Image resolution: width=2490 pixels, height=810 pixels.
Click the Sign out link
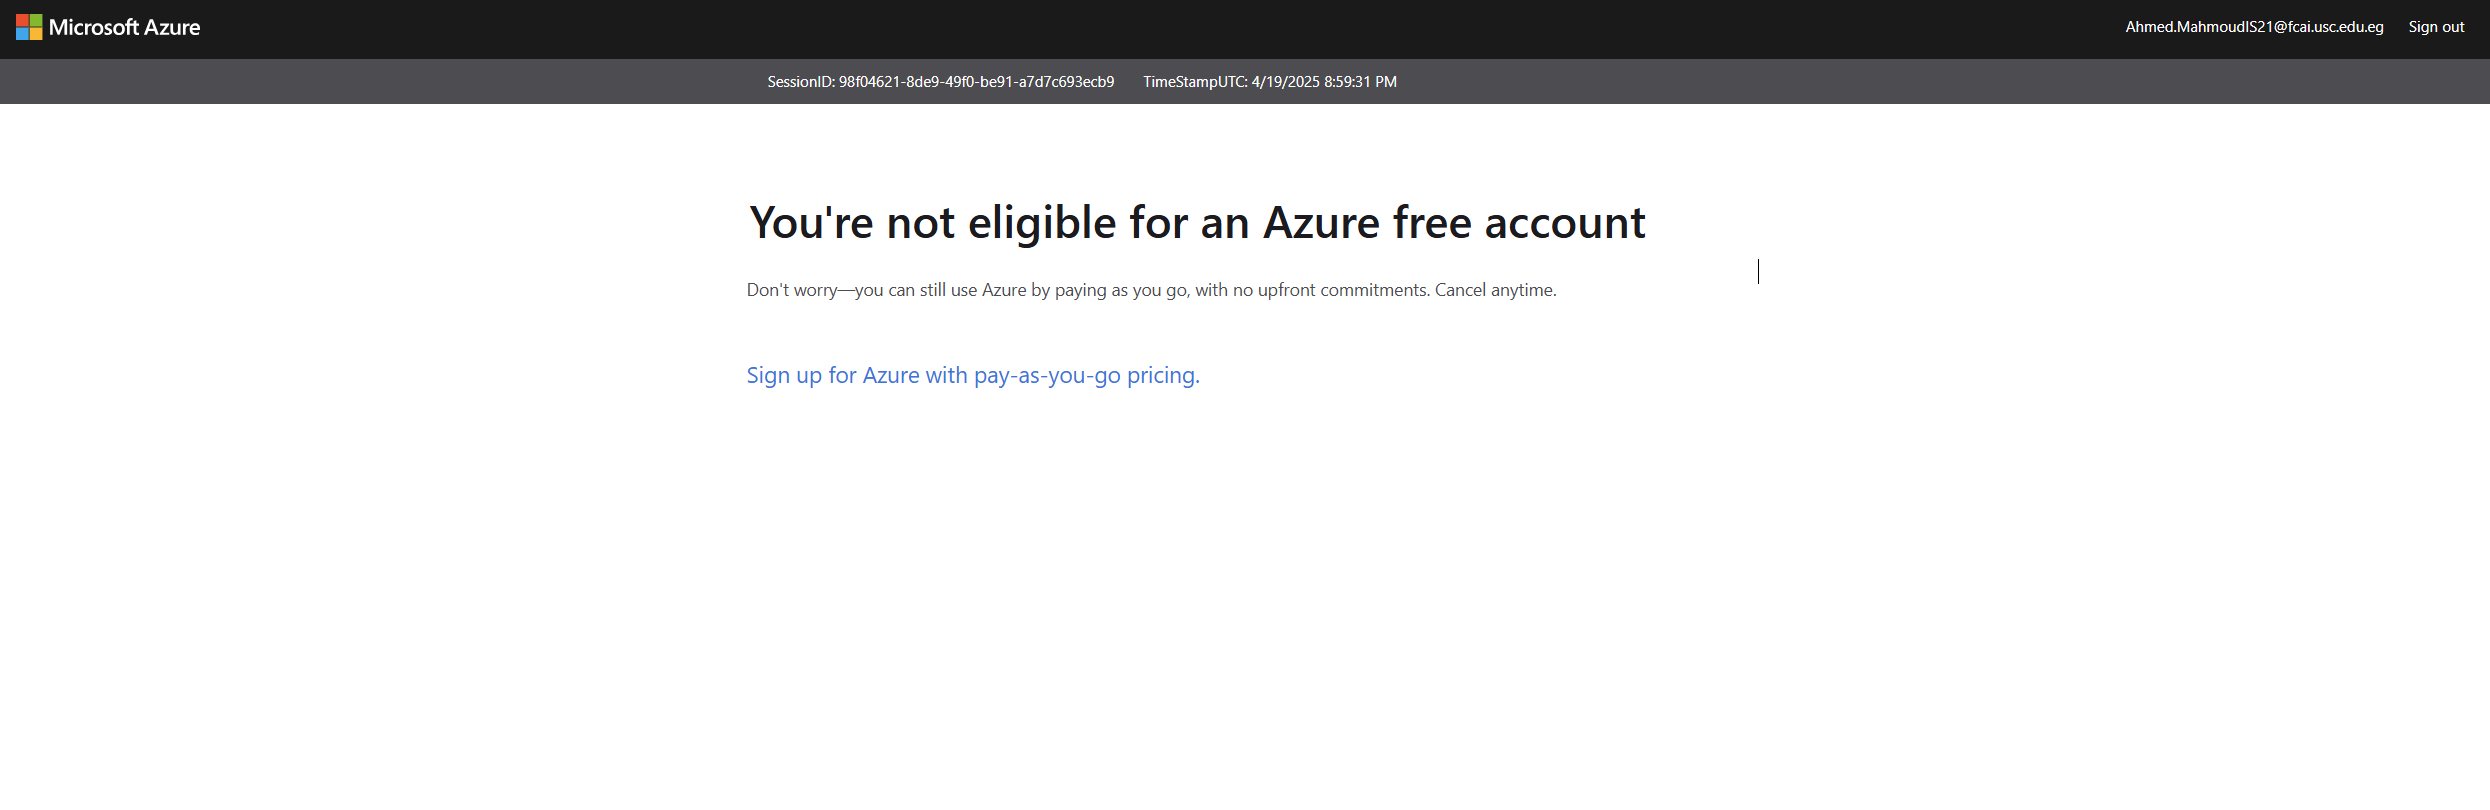point(2436,27)
